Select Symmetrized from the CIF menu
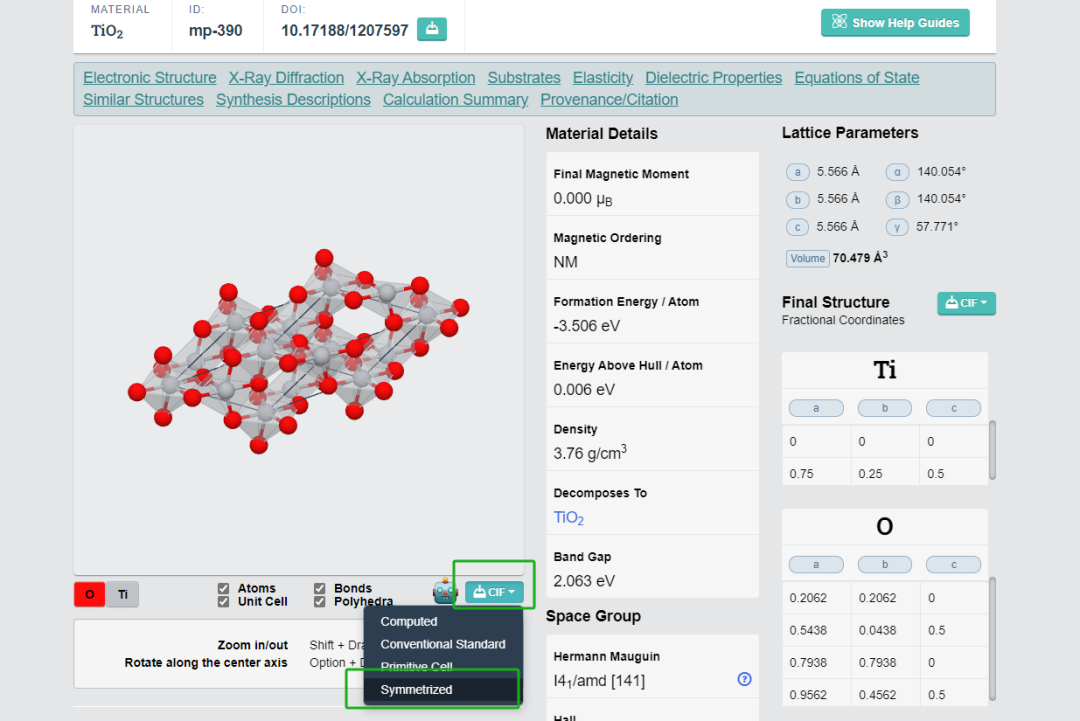Screen dimensions: 1080x721 (x=416, y=690)
